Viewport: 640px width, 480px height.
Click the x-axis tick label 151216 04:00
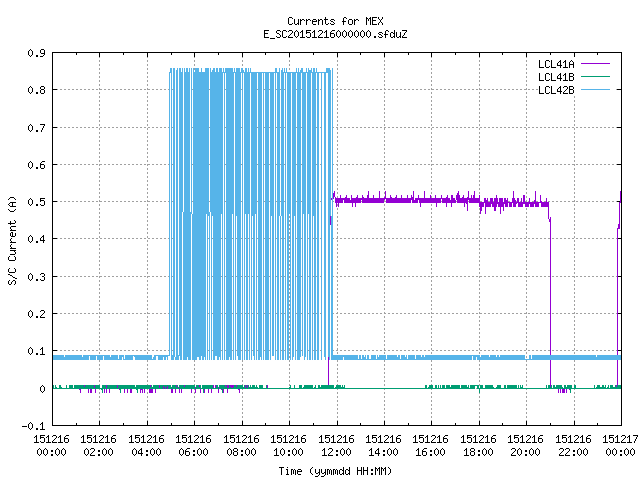[x=146, y=446]
